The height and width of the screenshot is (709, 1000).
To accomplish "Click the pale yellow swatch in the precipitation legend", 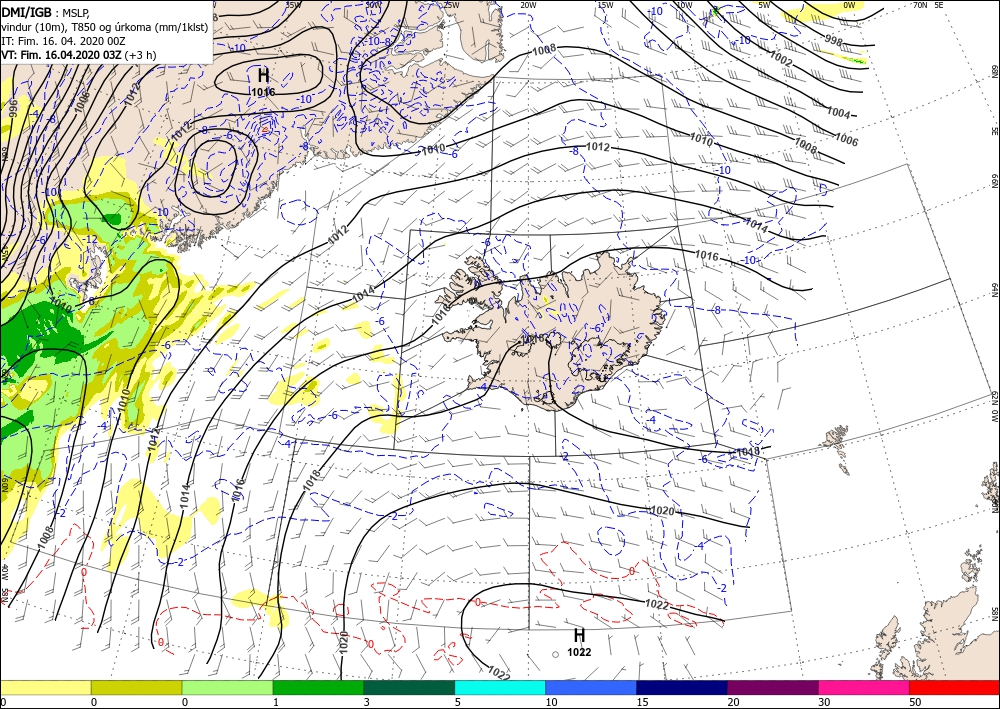I will (45, 687).
